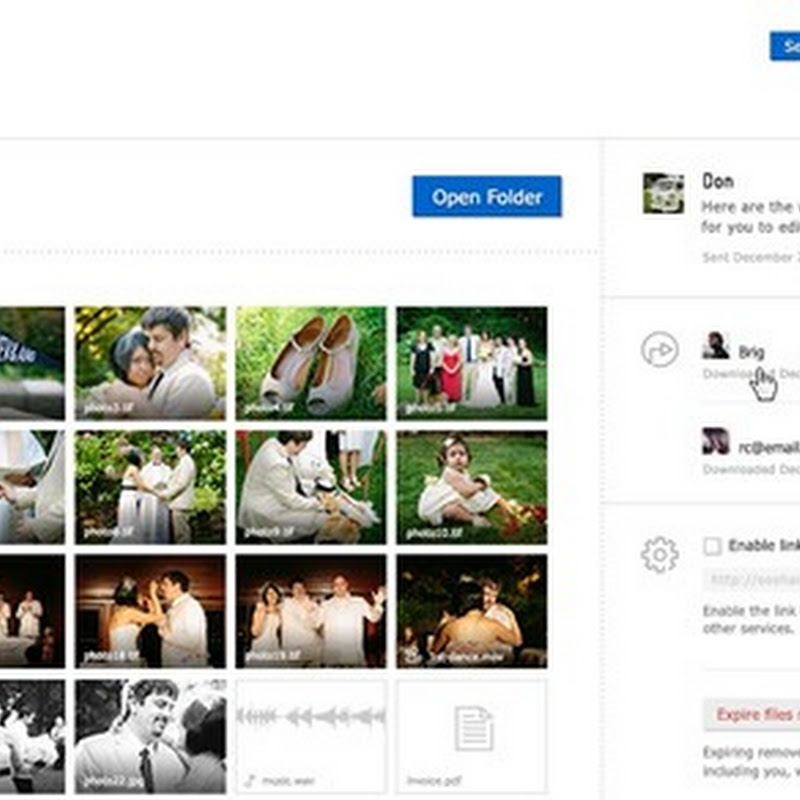Open the 1st-dance.mov video thumbnail
Image resolution: width=800 pixels, height=800 pixels.
coord(472,611)
